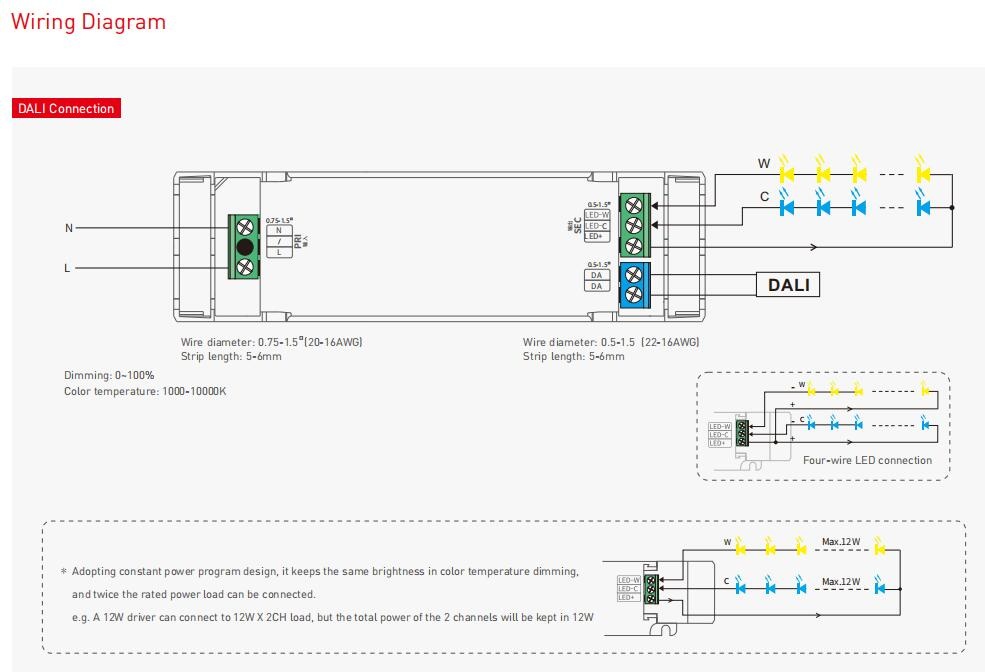Click the green N/L primary input terminal block

(x=244, y=247)
